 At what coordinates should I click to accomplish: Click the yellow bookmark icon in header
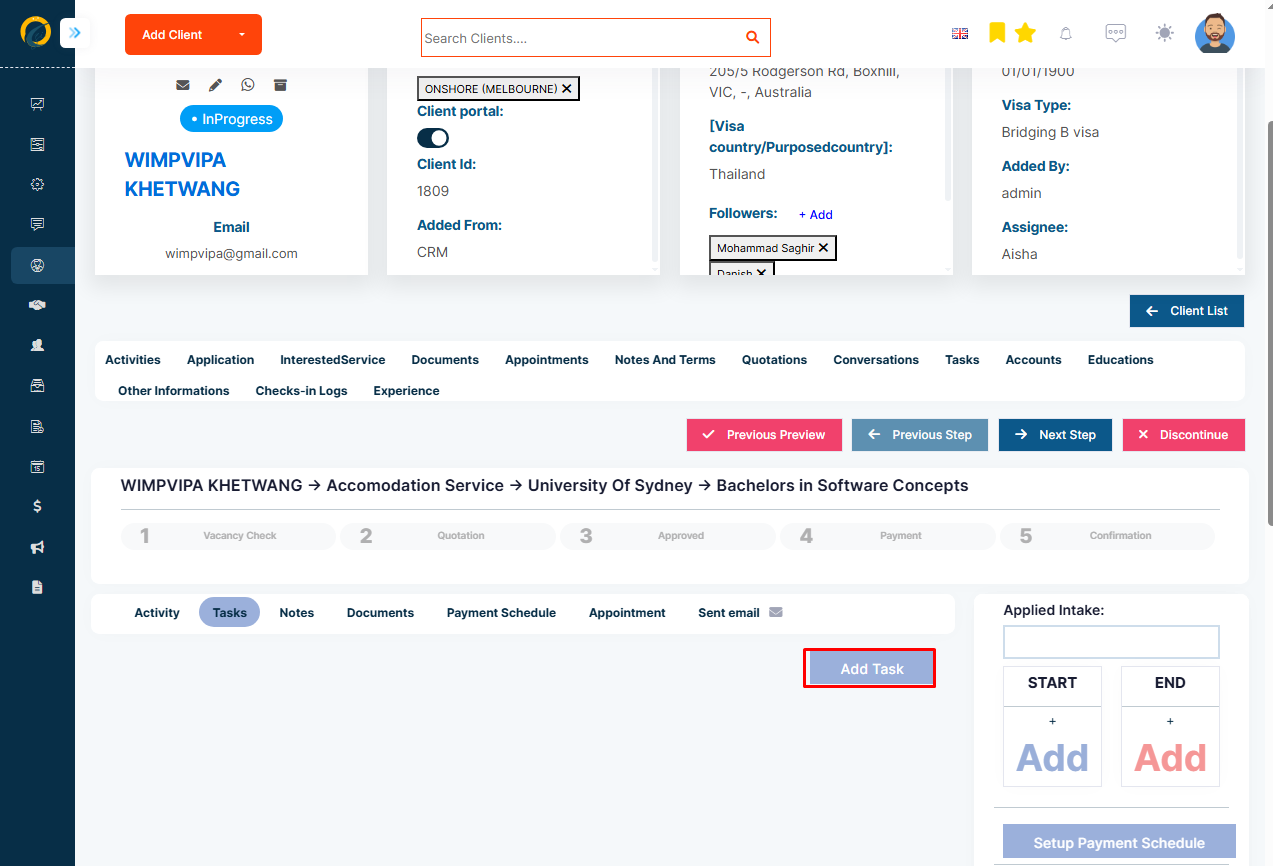pos(997,33)
